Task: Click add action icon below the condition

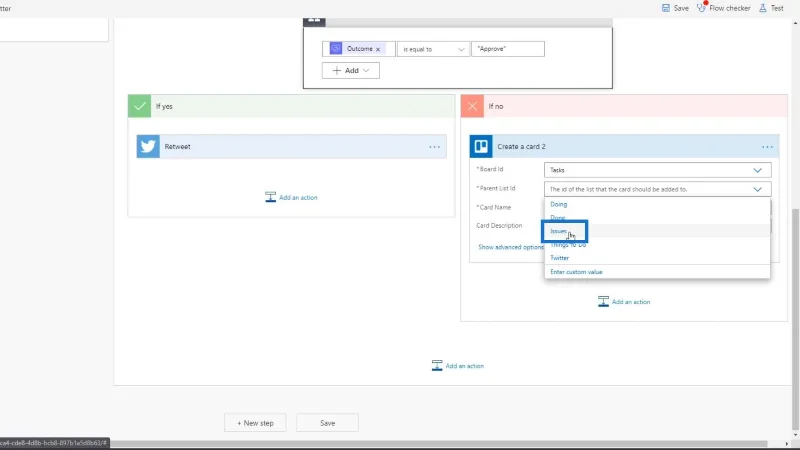Action: tap(437, 365)
